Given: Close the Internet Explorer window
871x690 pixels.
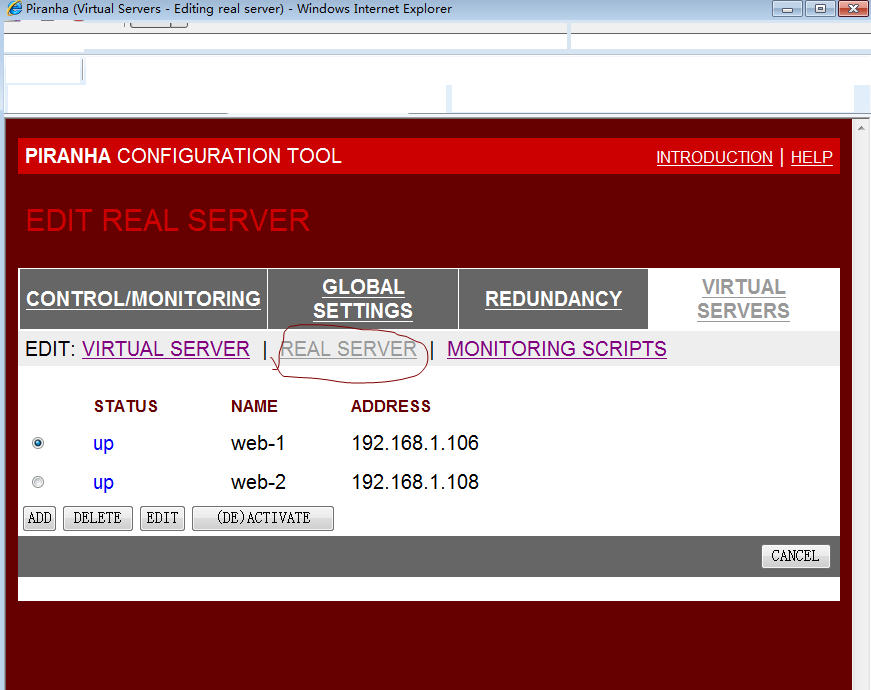Looking at the screenshot, I should 853,9.
